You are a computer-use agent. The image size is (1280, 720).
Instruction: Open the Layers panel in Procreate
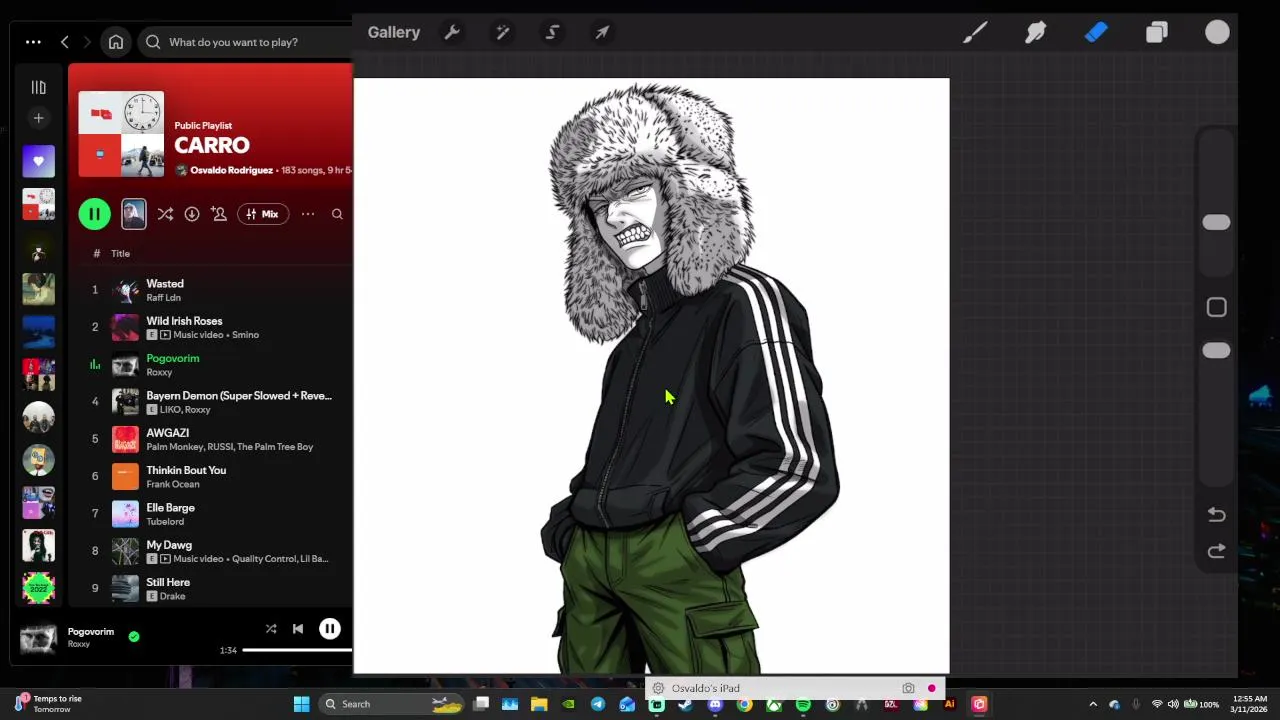(1157, 32)
